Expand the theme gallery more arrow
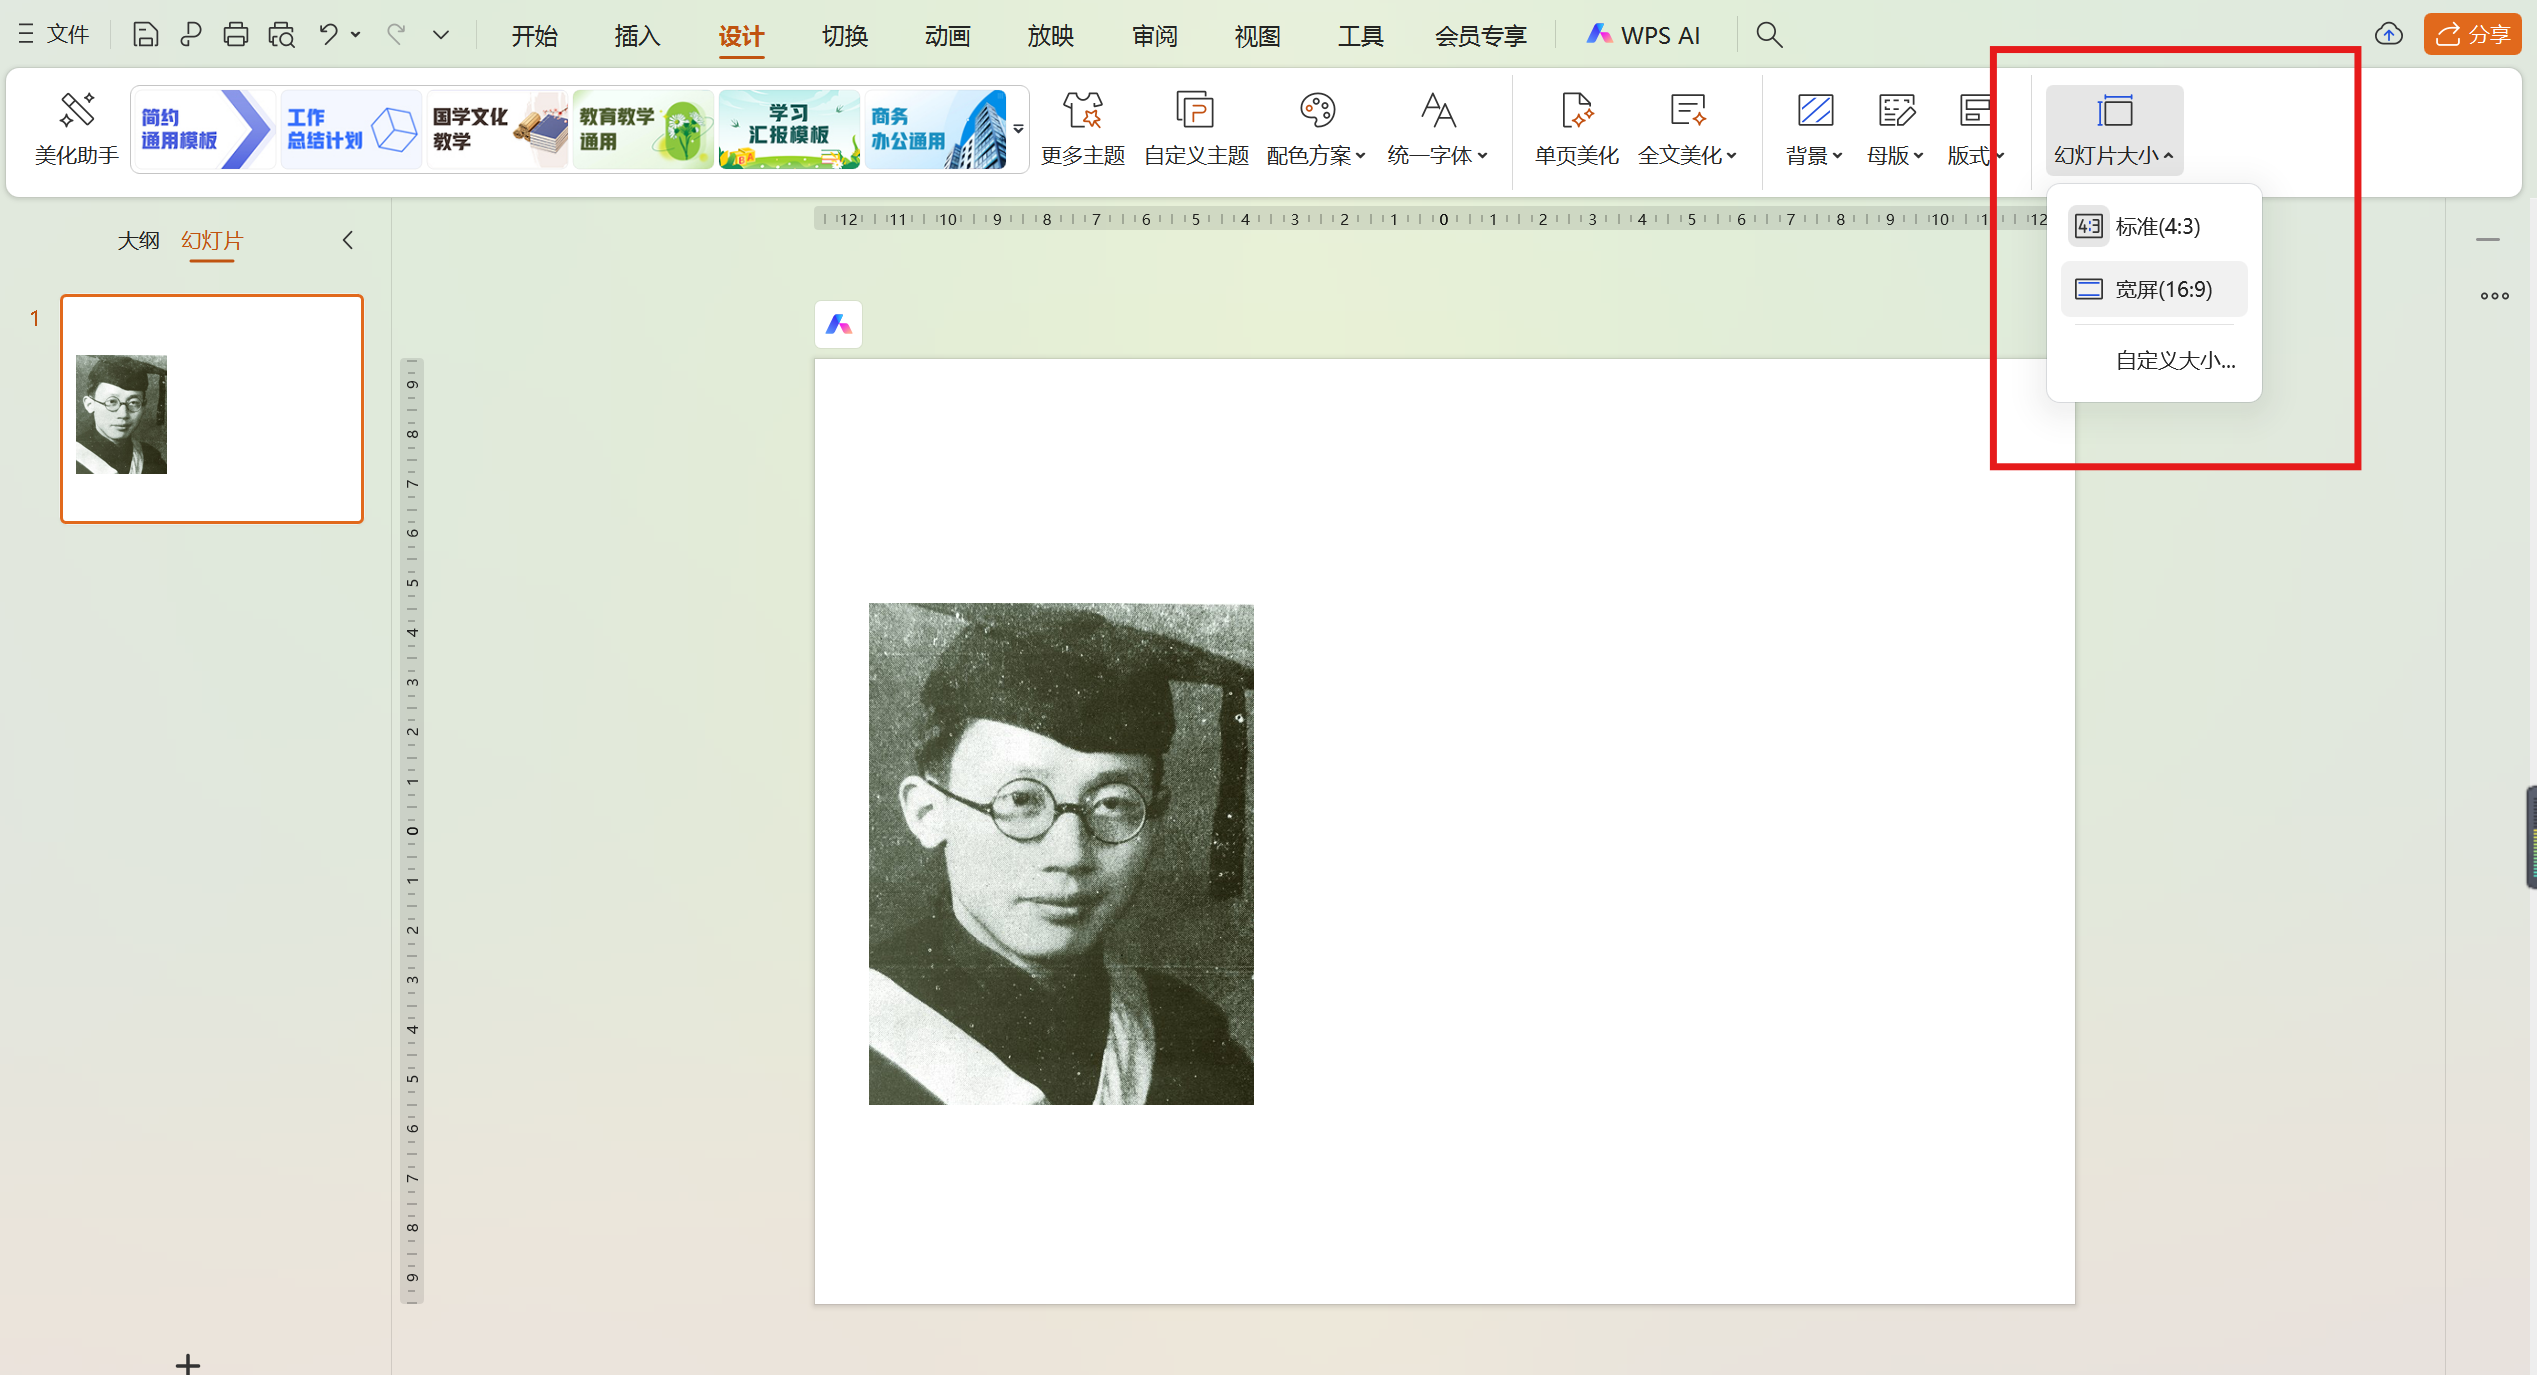This screenshot has height=1375, width=2537. pyautogui.click(x=1018, y=129)
